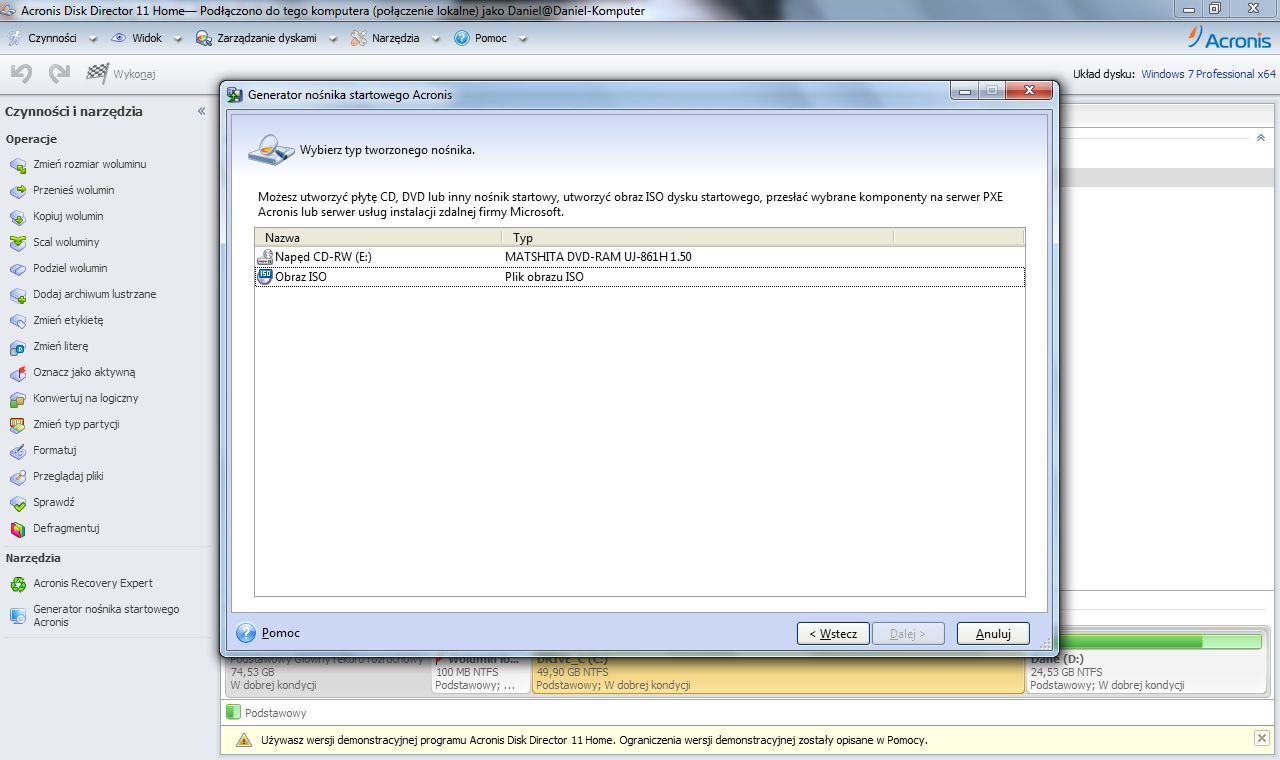Click the Acronis logo at top right
1280x760 pixels.
1229,38
